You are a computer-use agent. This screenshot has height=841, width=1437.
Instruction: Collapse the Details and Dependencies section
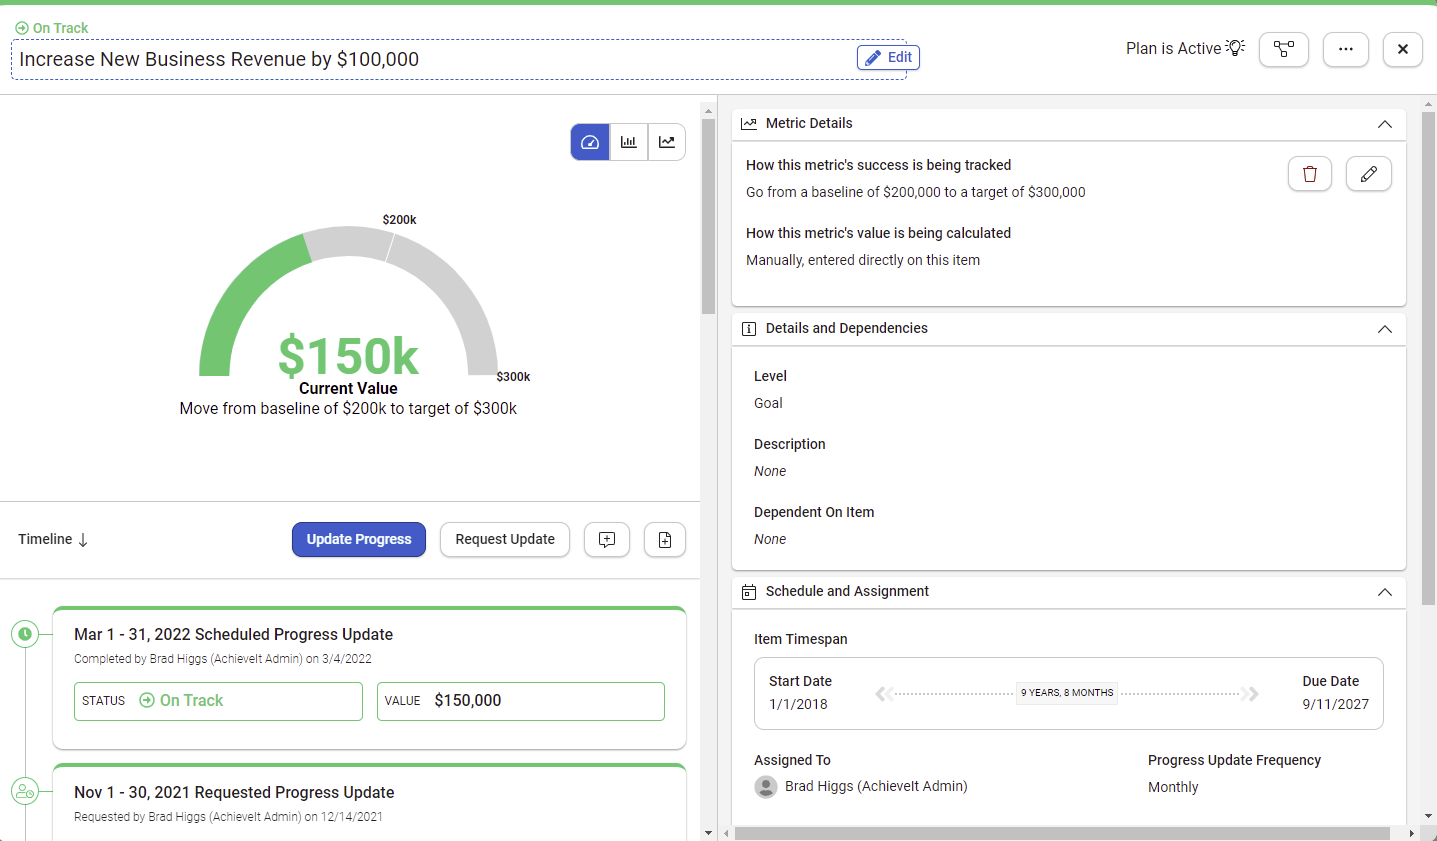tap(1385, 329)
